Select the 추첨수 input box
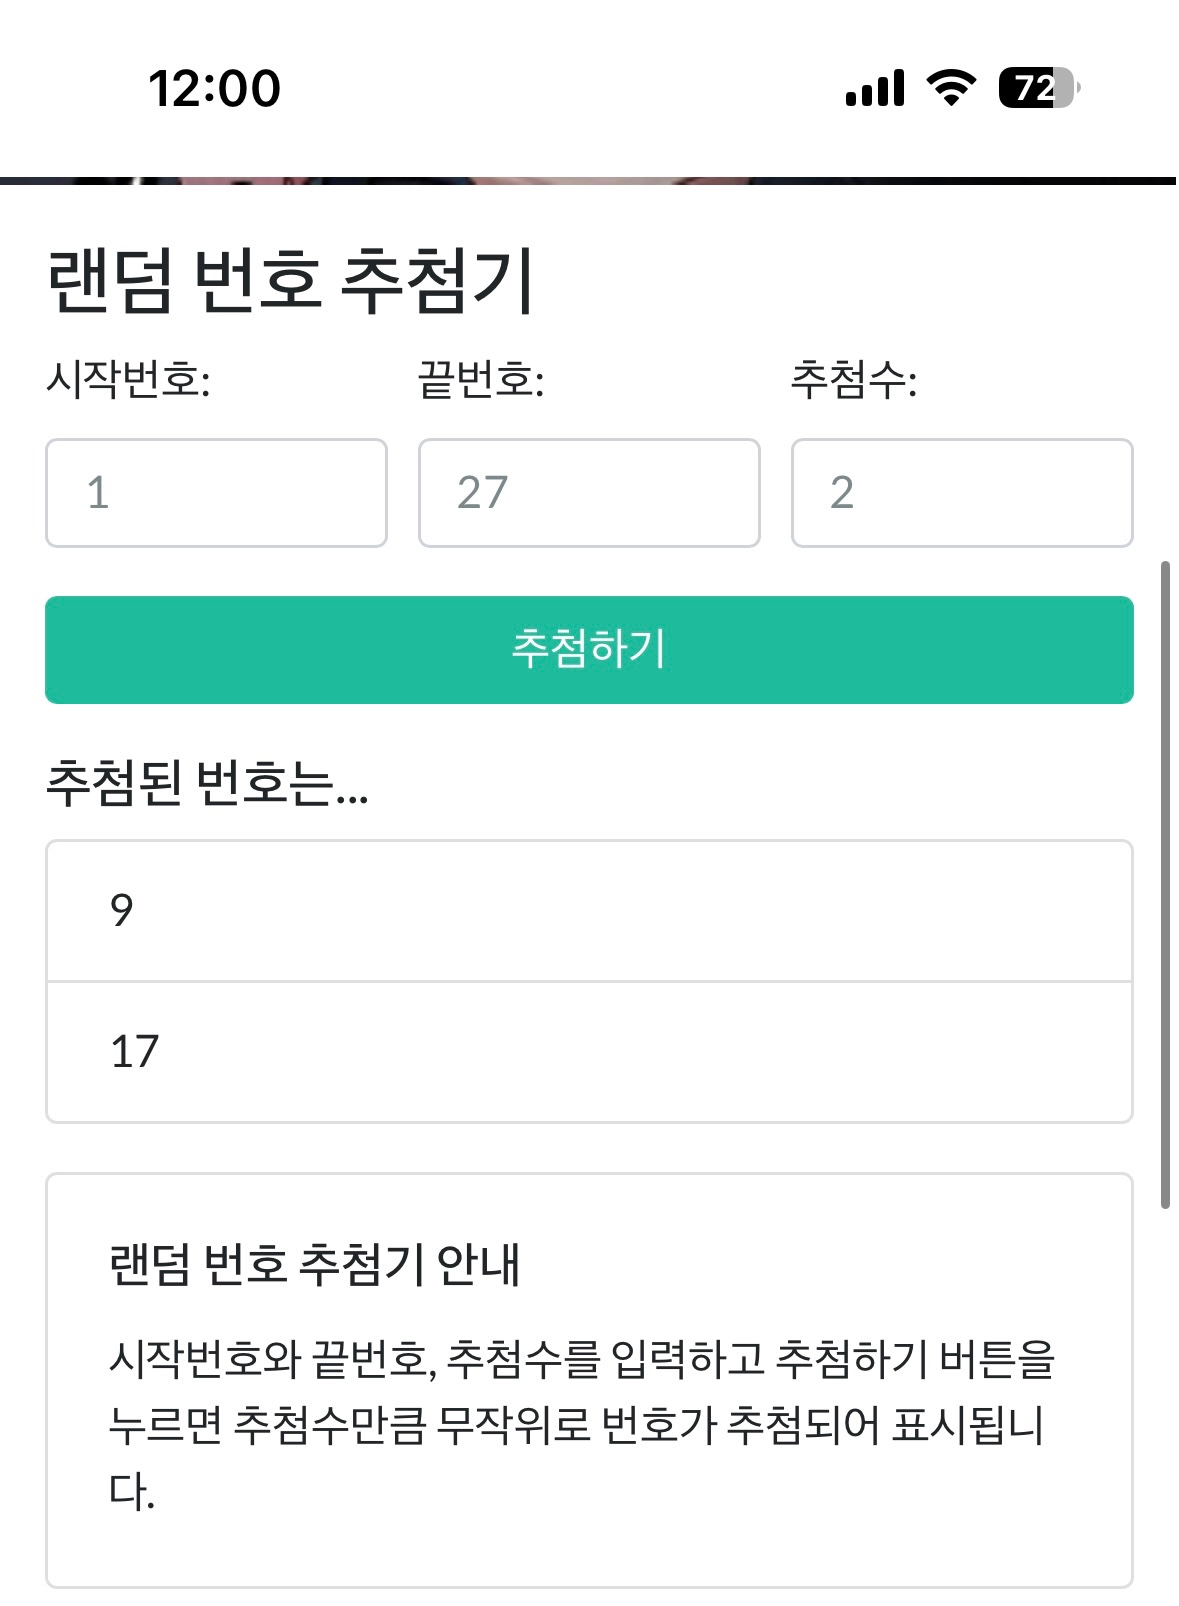The image size is (1179, 1606). [x=962, y=493]
